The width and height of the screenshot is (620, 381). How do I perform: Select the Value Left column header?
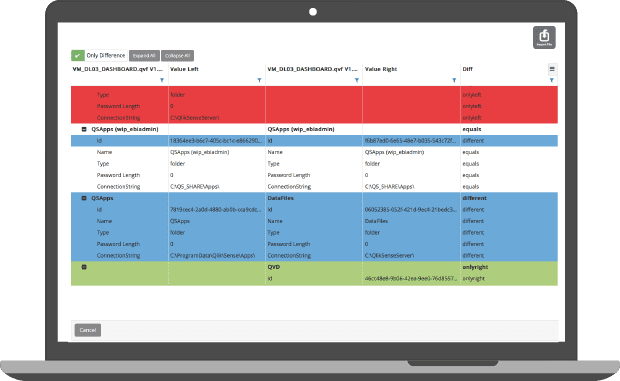point(184,69)
